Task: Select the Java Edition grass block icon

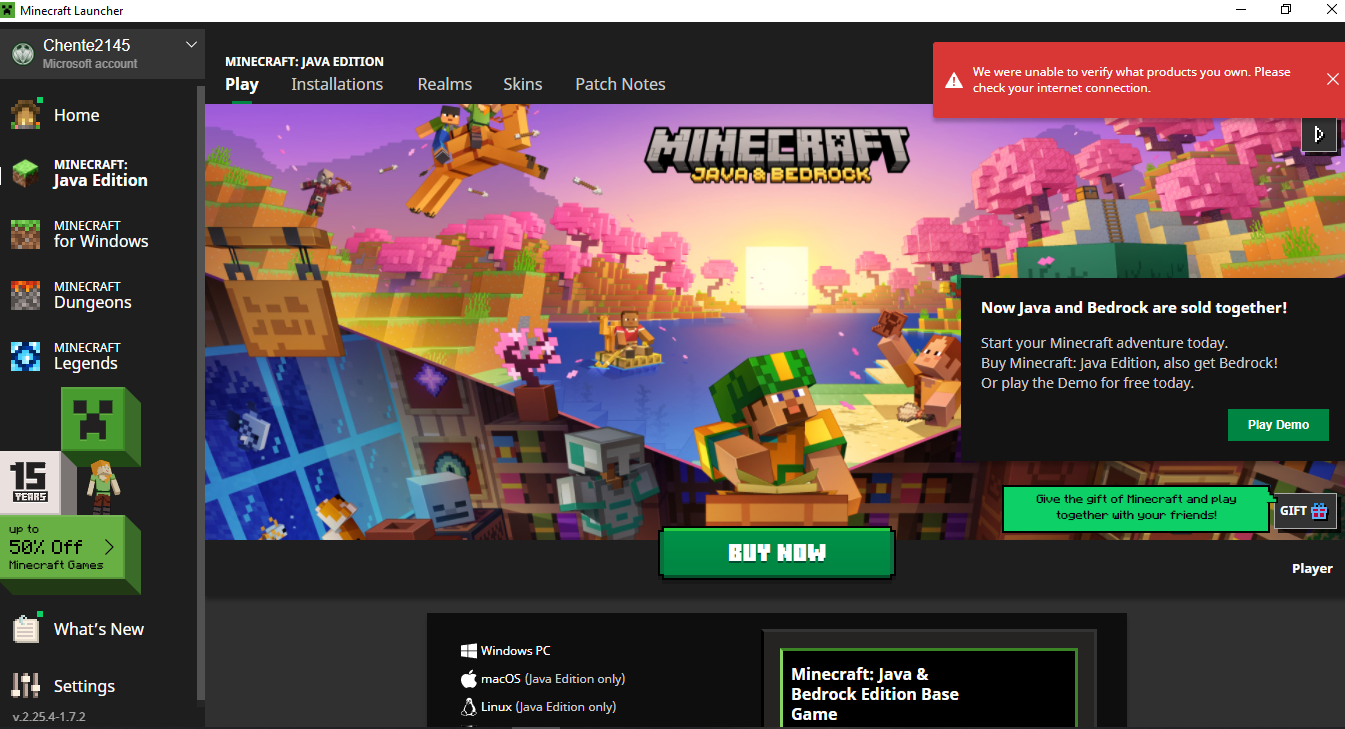Action: pos(25,173)
